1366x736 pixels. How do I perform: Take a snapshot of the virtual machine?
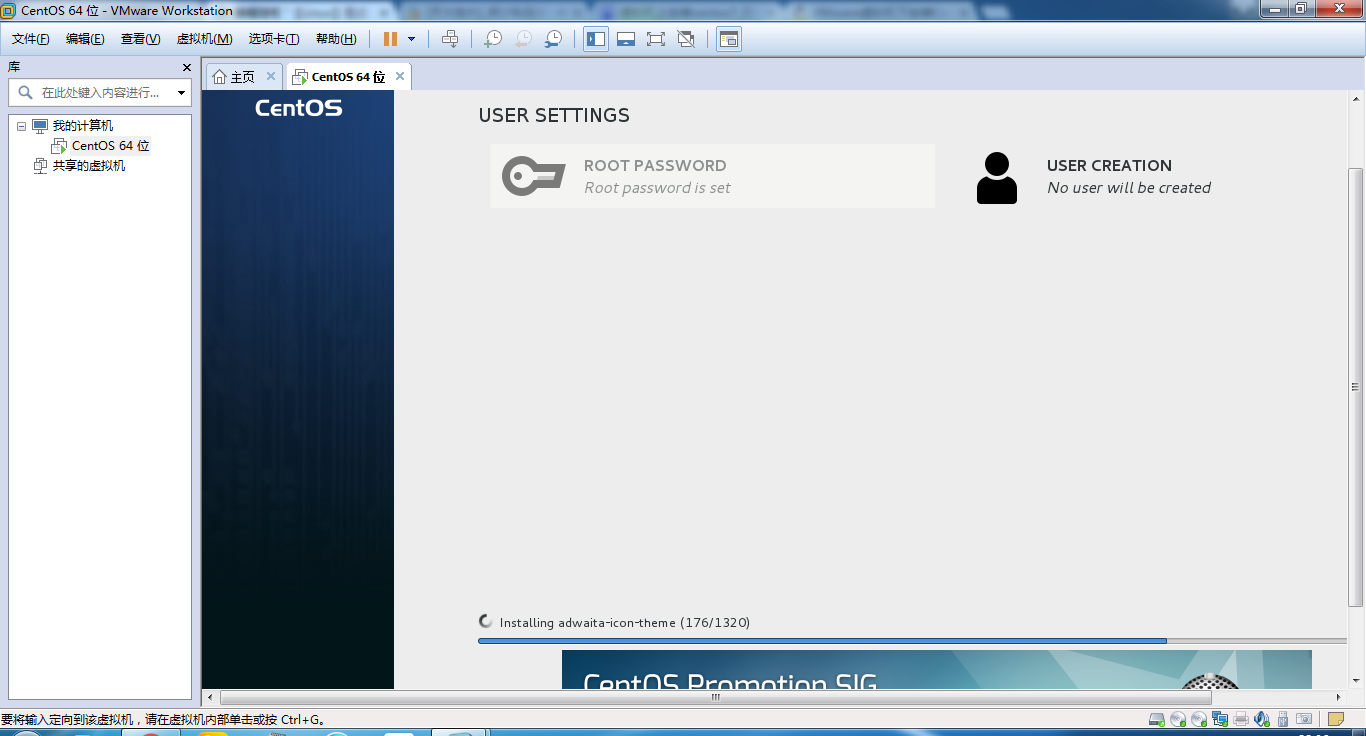click(x=493, y=39)
